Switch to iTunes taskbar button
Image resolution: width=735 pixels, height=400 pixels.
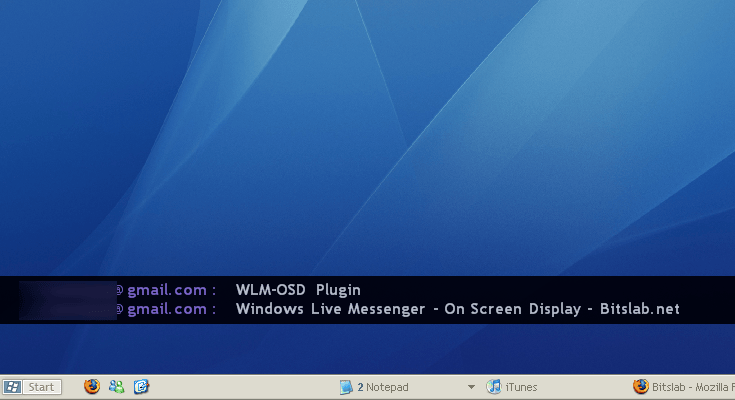tap(512, 387)
